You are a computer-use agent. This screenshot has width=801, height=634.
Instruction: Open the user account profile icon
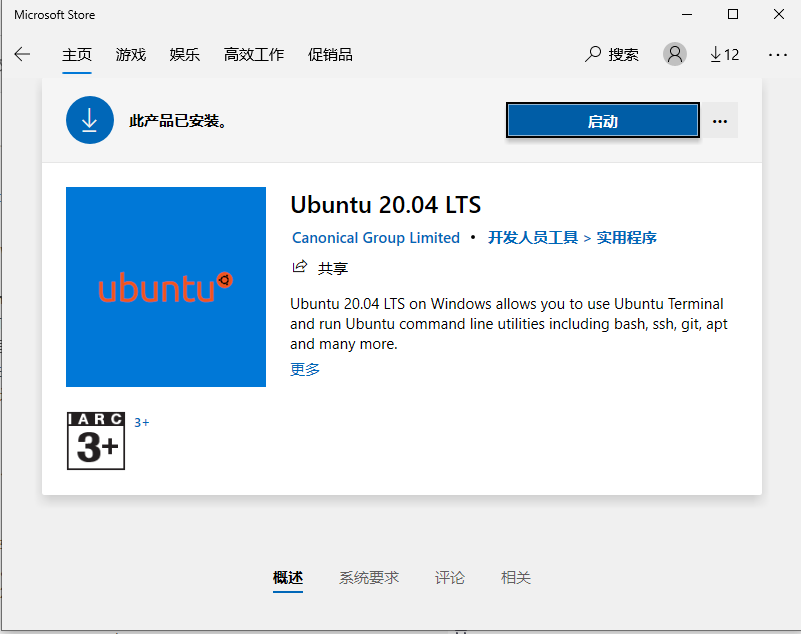tap(674, 54)
